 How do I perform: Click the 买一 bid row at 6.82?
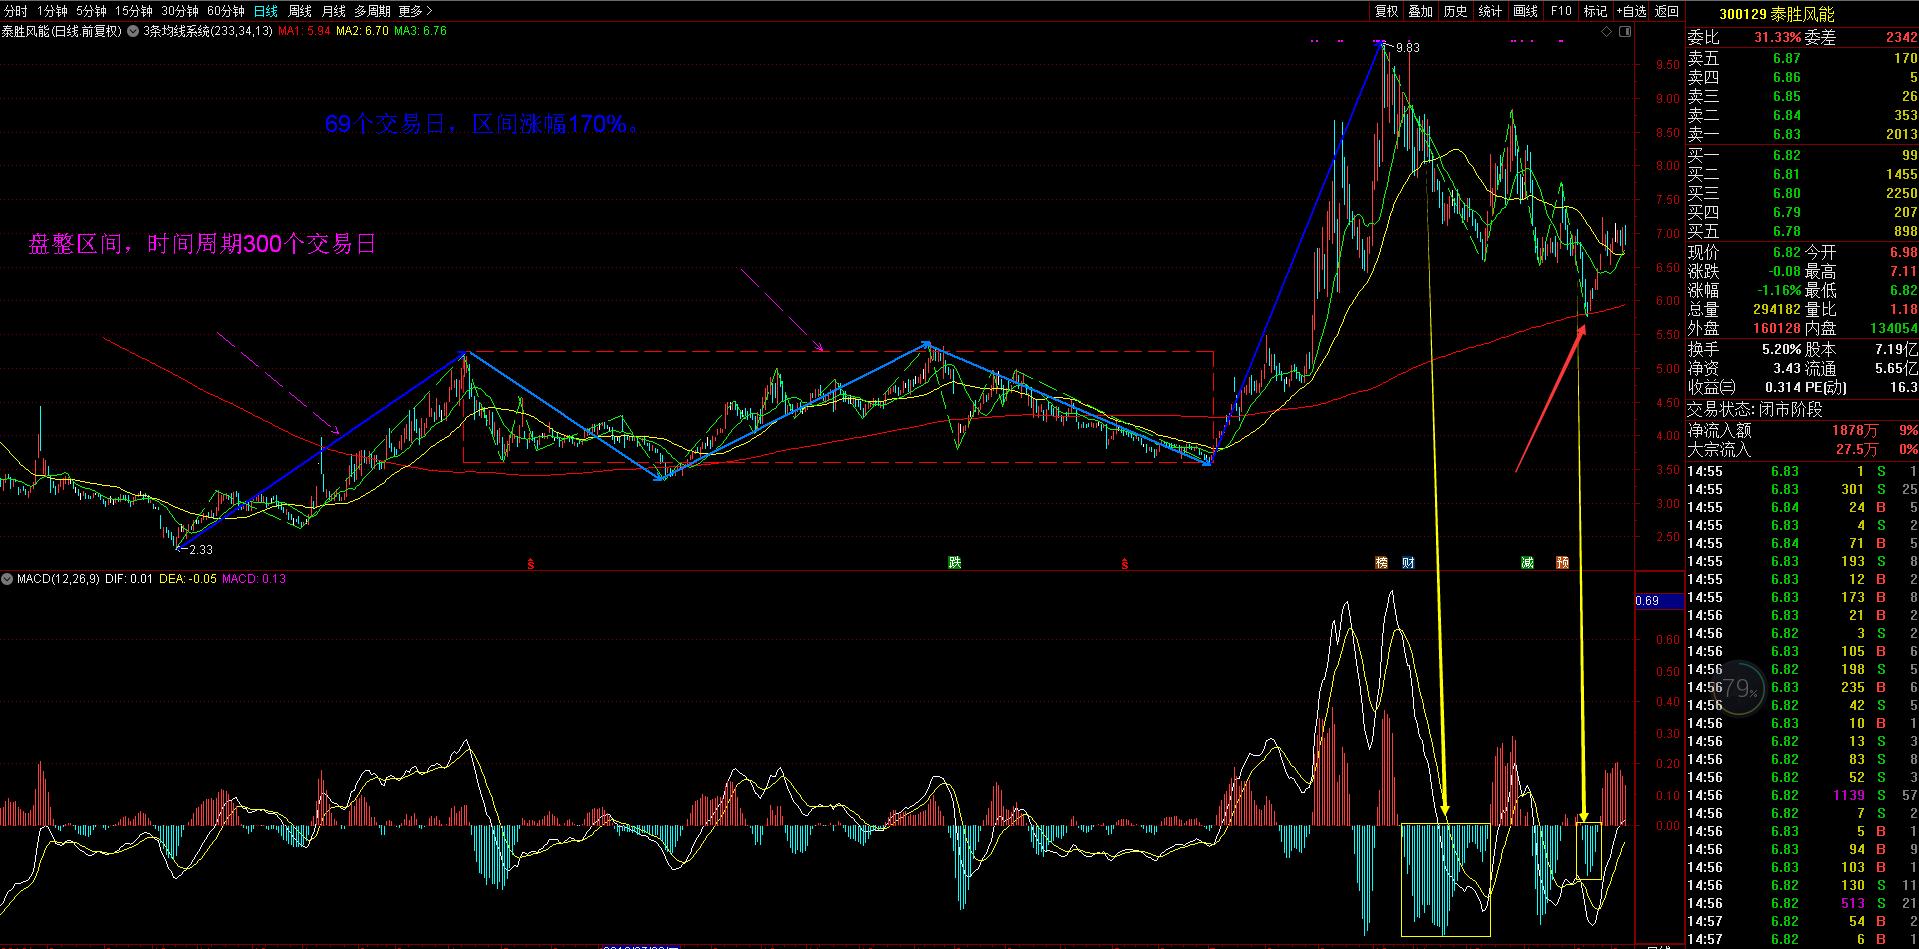1802,155
